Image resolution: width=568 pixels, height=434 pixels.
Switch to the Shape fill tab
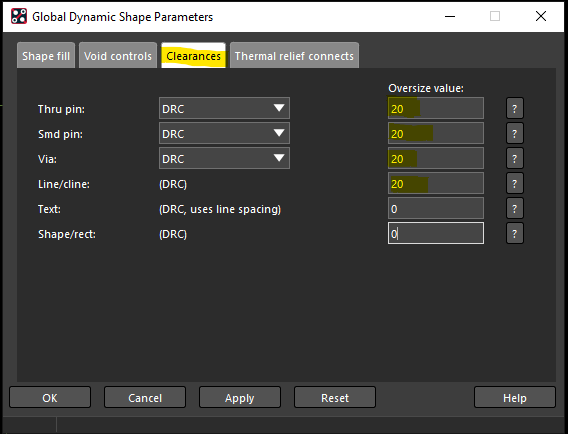point(46,56)
